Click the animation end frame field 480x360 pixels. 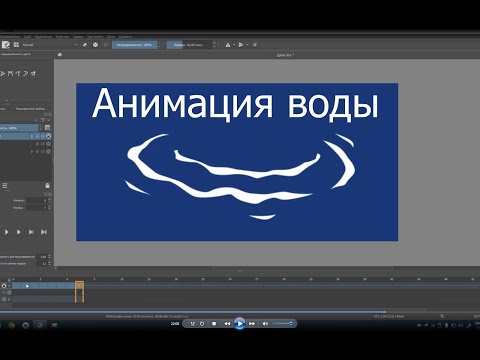pos(37,207)
